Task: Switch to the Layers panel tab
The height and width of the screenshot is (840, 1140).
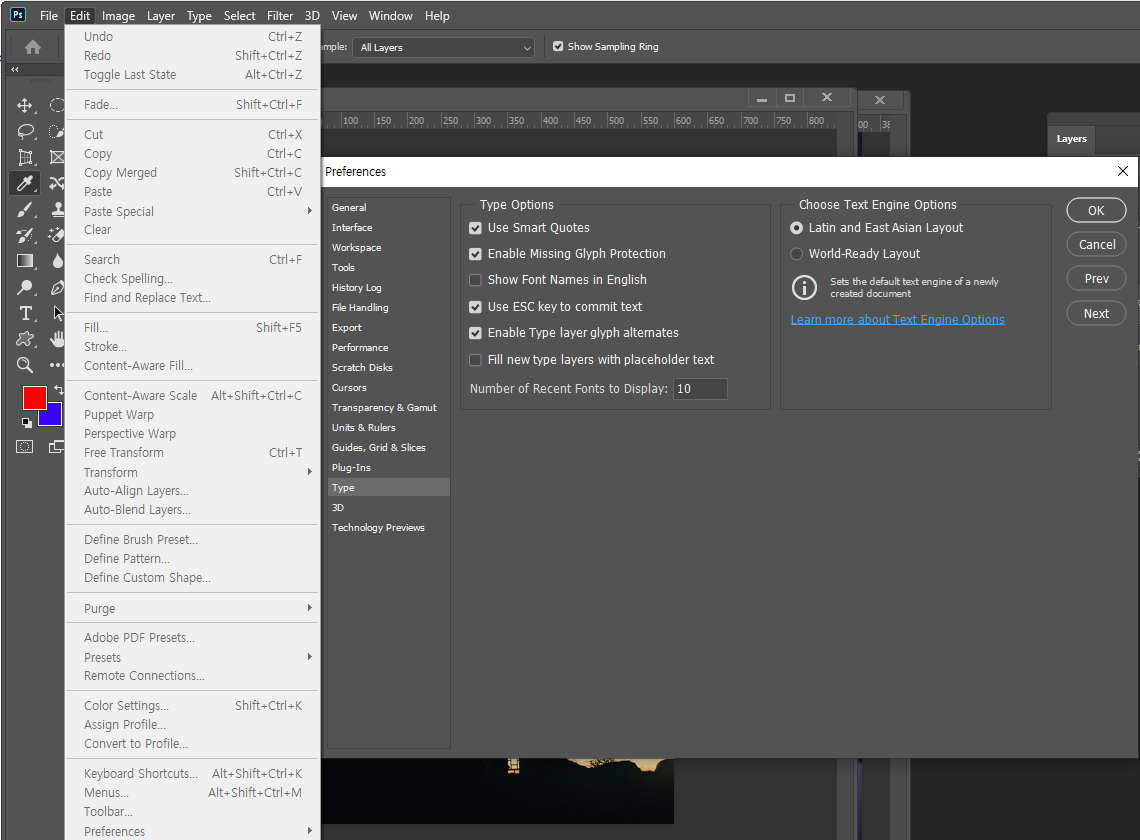Action: pyautogui.click(x=1072, y=139)
